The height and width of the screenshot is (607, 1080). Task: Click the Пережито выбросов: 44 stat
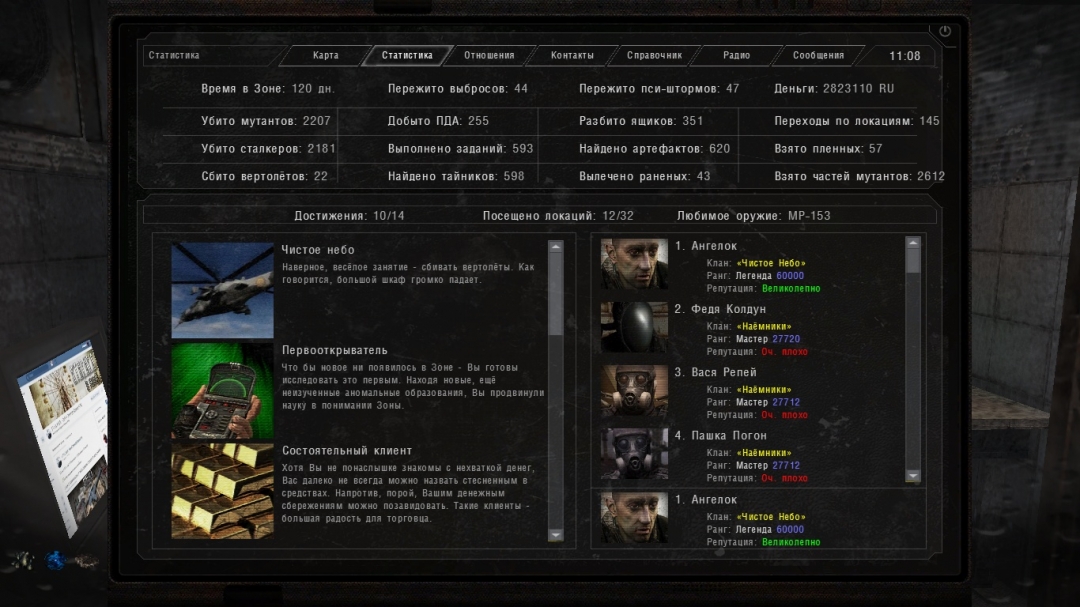click(458, 89)
